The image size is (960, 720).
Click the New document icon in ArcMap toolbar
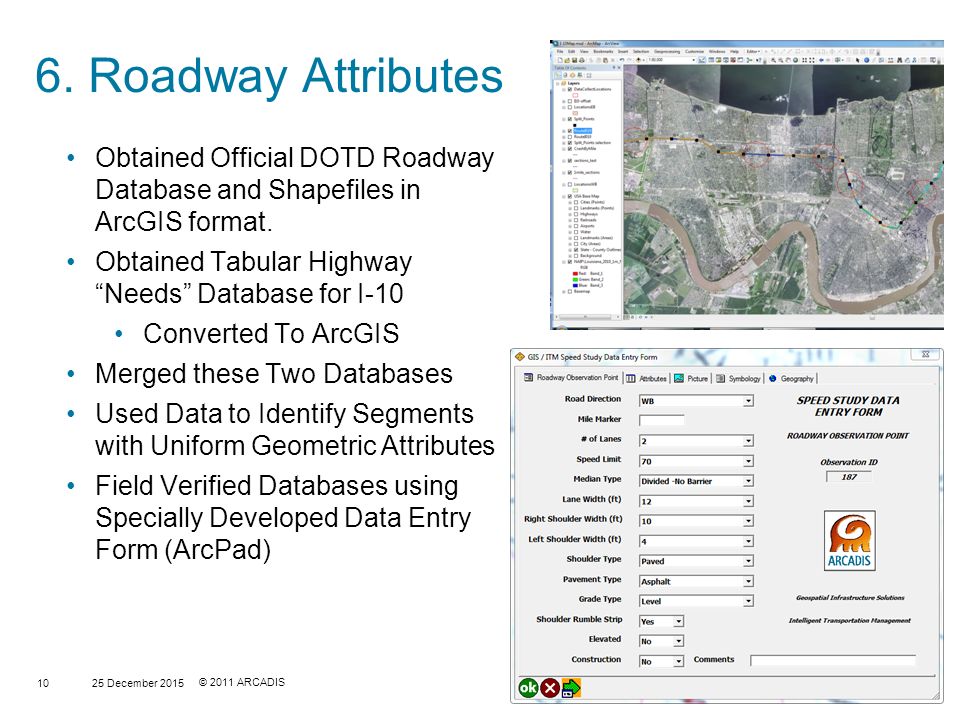pos(560,60)
